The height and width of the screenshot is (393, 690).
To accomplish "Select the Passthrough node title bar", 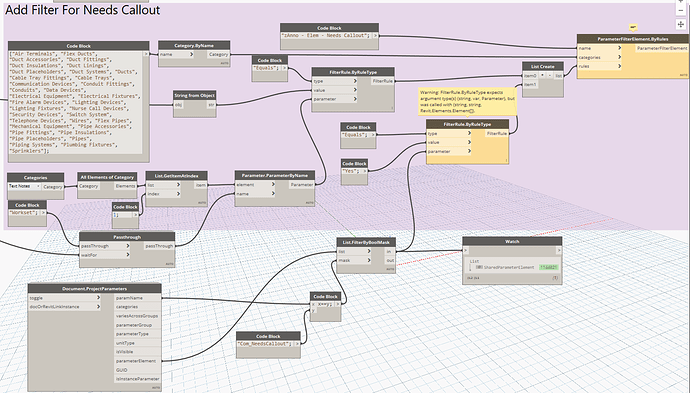I will (x=127, y=237).
